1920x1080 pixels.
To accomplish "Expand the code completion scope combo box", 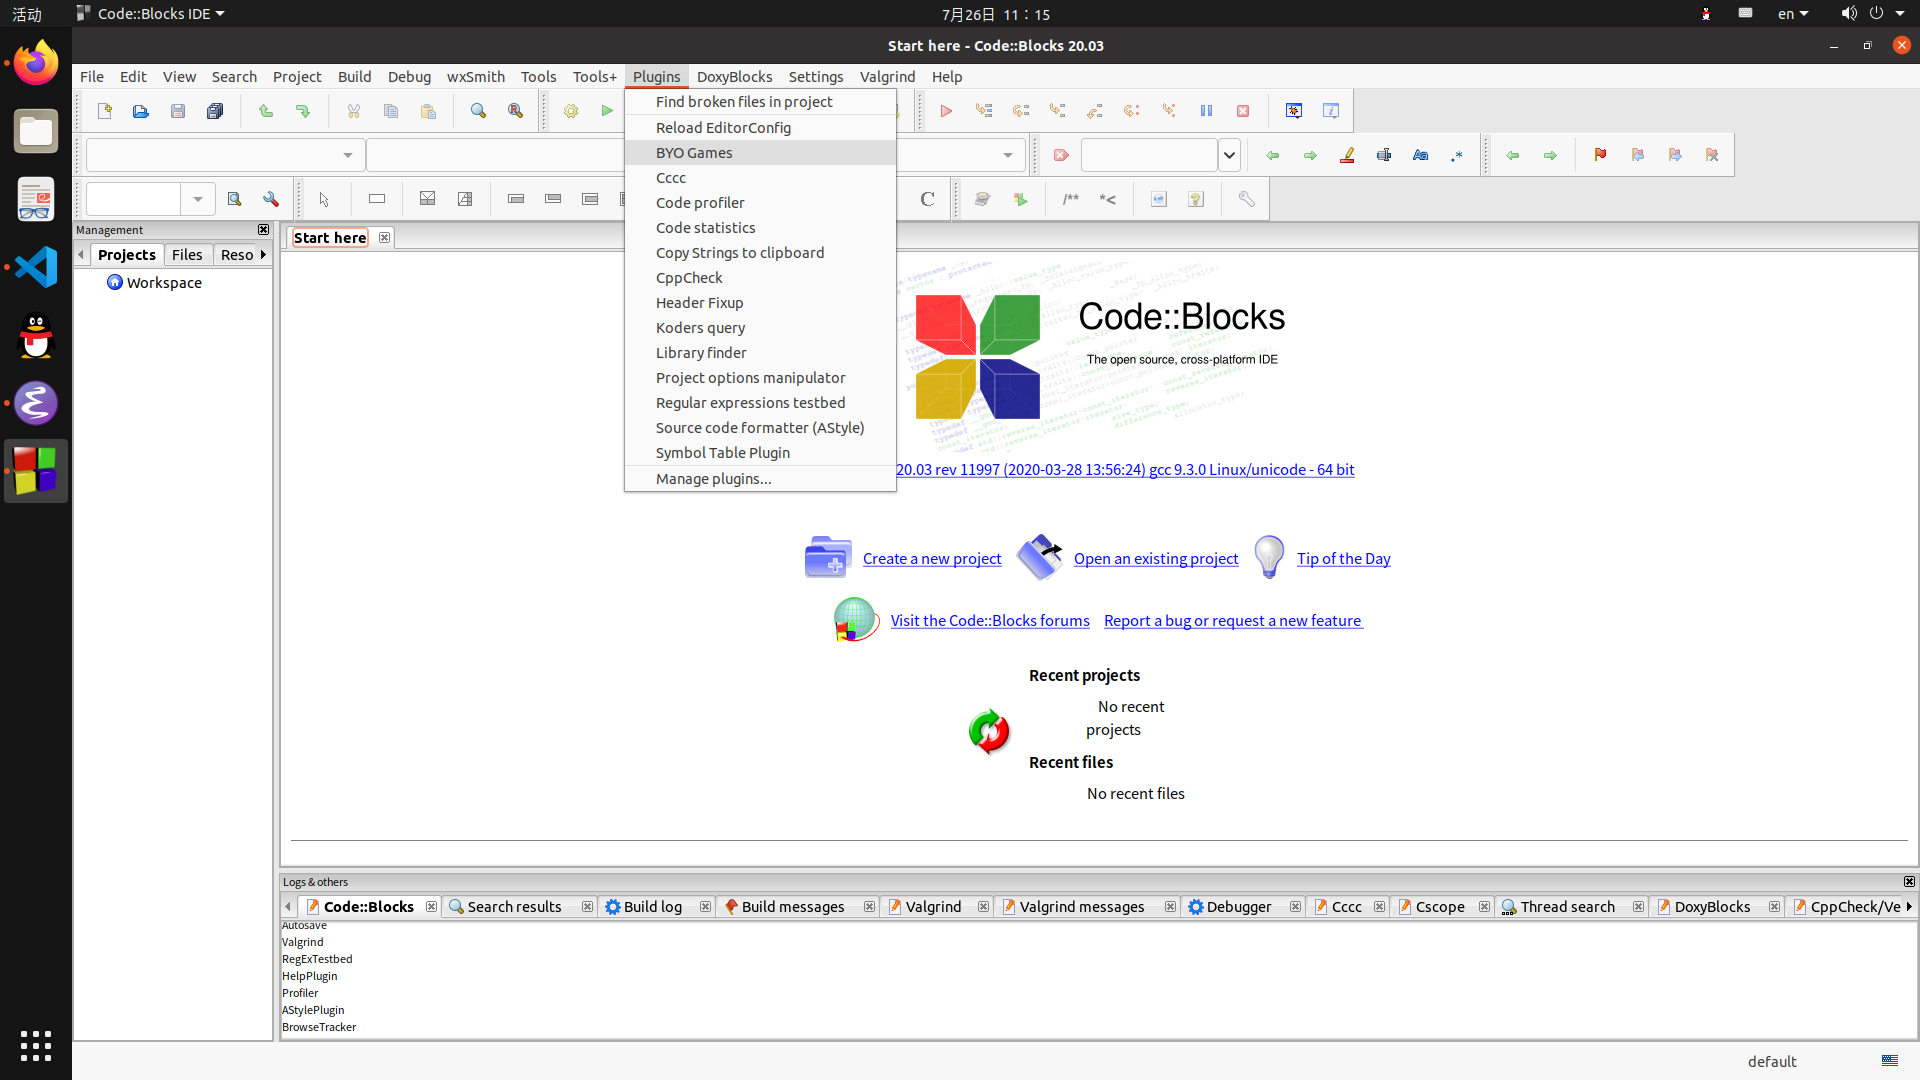I will (347, 155).
